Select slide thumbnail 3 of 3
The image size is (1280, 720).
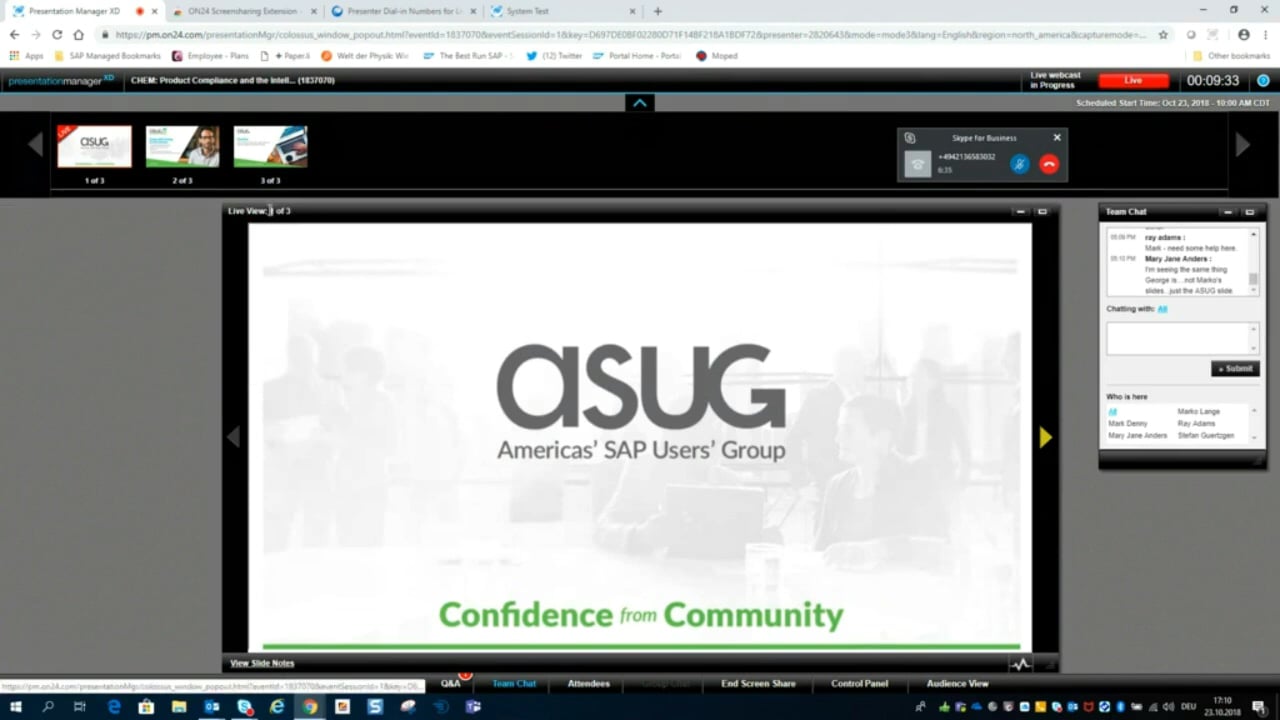click(x=270, y=146)
